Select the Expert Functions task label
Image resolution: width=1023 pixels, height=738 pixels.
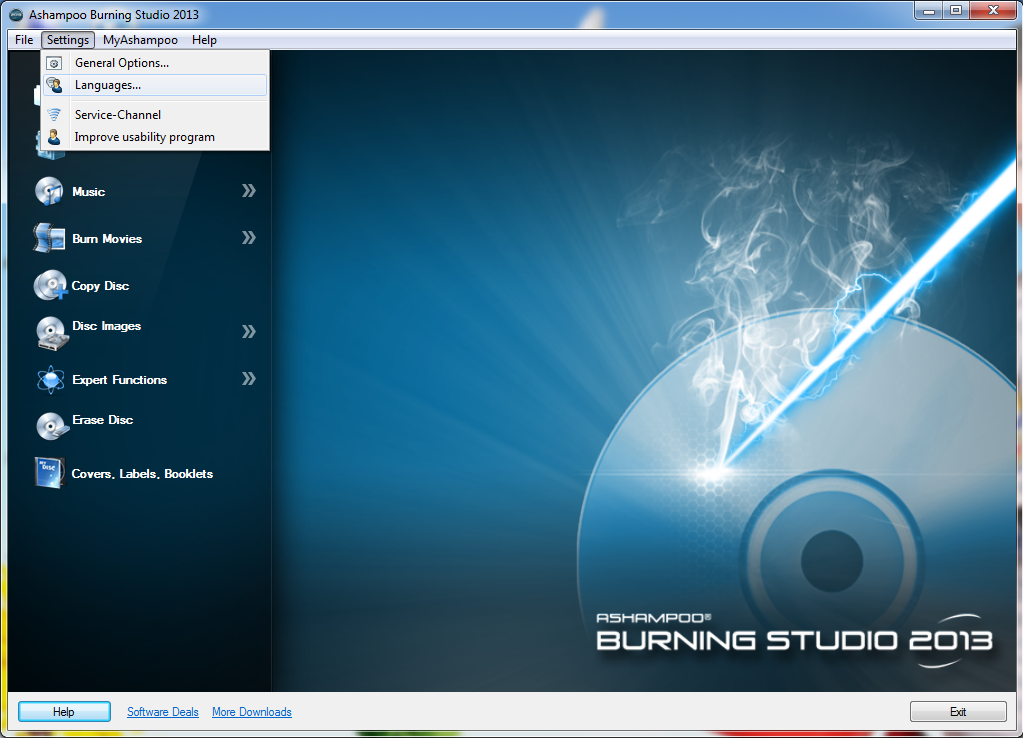pos(119,380)
